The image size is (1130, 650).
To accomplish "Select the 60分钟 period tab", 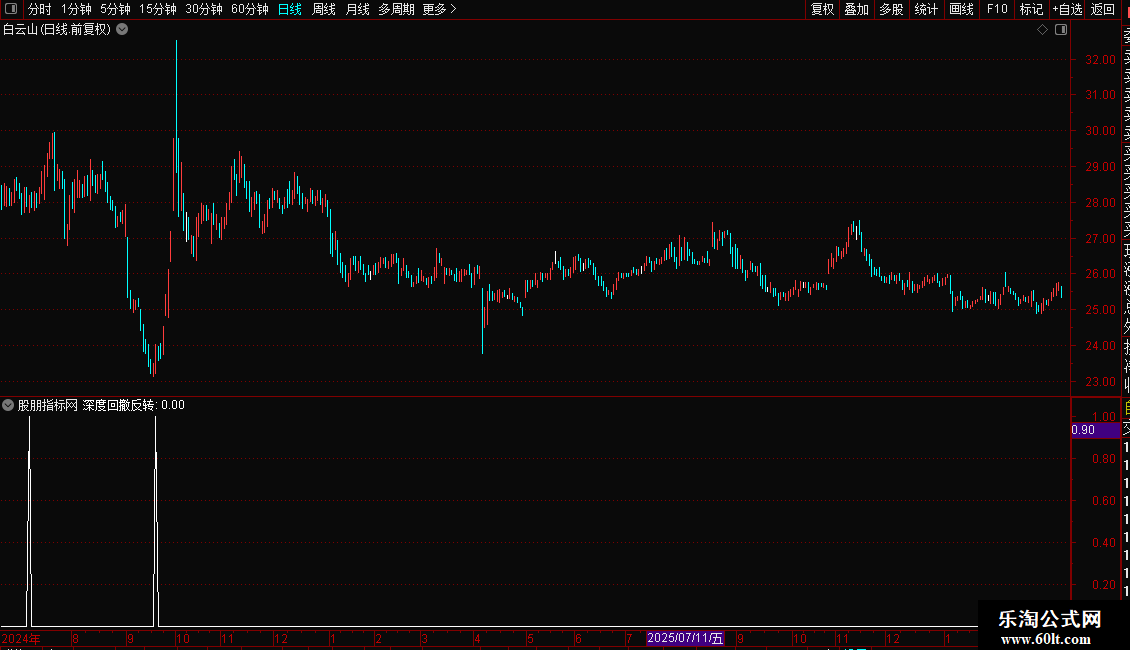I will click(250, 9).
